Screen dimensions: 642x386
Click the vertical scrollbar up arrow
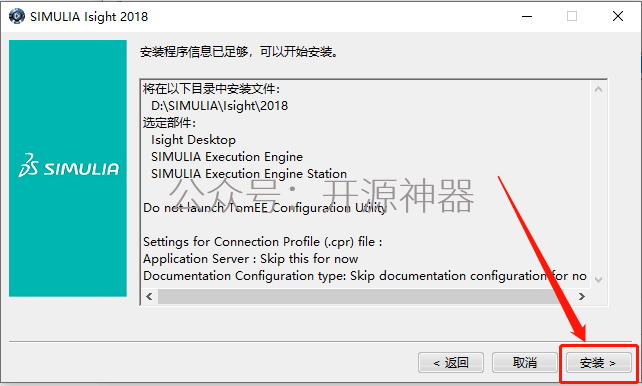[x=598, y=89]
